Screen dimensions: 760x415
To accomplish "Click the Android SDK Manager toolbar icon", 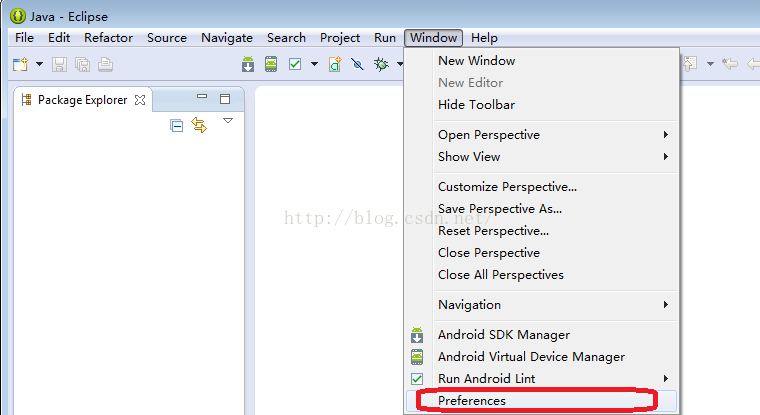I will tap(248, 64).
